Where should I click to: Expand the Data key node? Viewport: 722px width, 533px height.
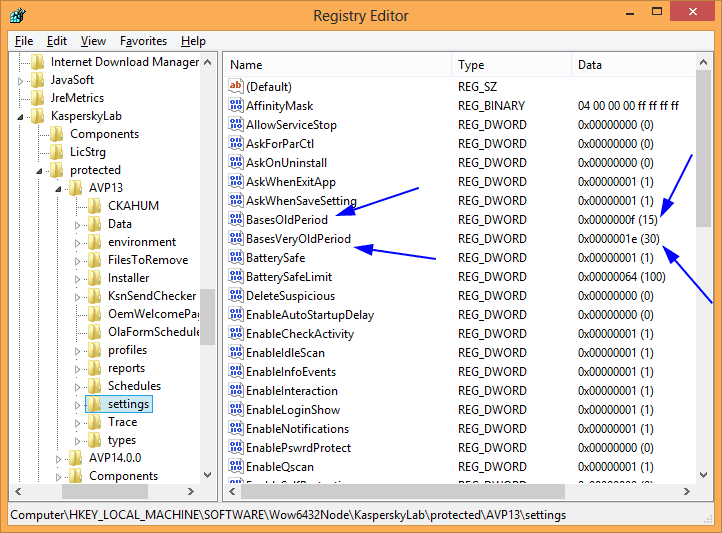click(77, 225)
